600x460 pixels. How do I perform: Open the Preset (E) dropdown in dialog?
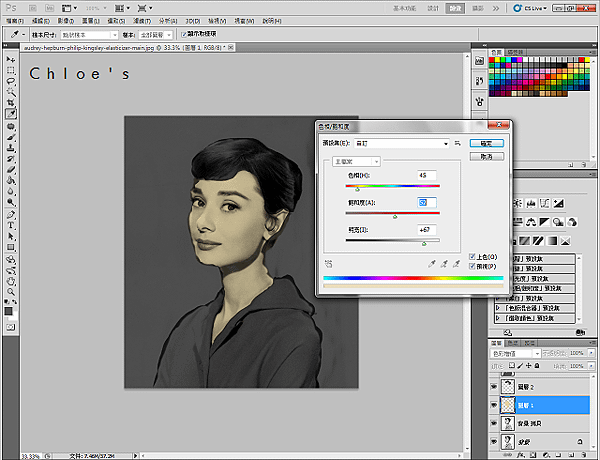[x=401, y=143]
